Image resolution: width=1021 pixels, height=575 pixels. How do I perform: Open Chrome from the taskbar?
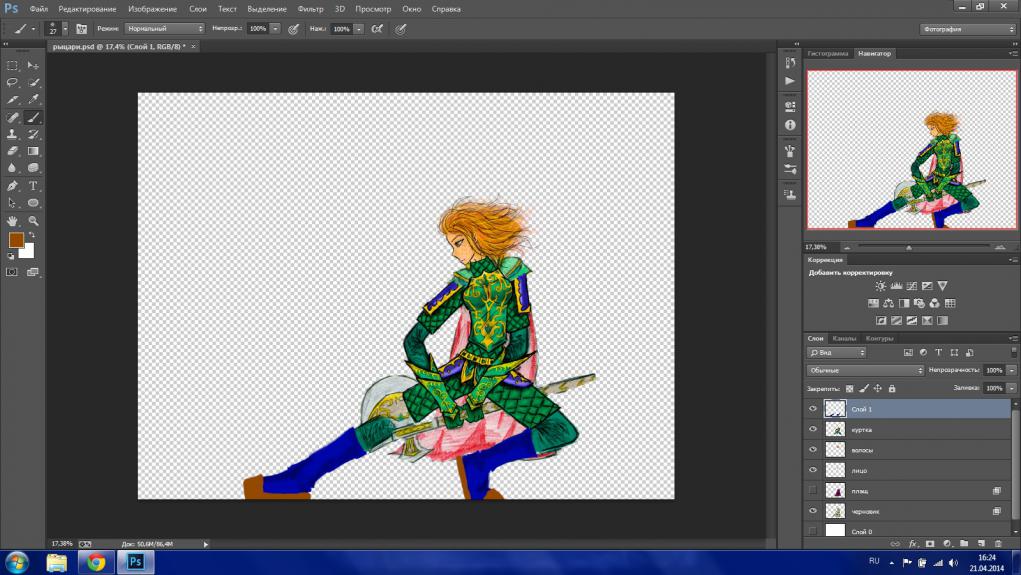click(96, 562)
